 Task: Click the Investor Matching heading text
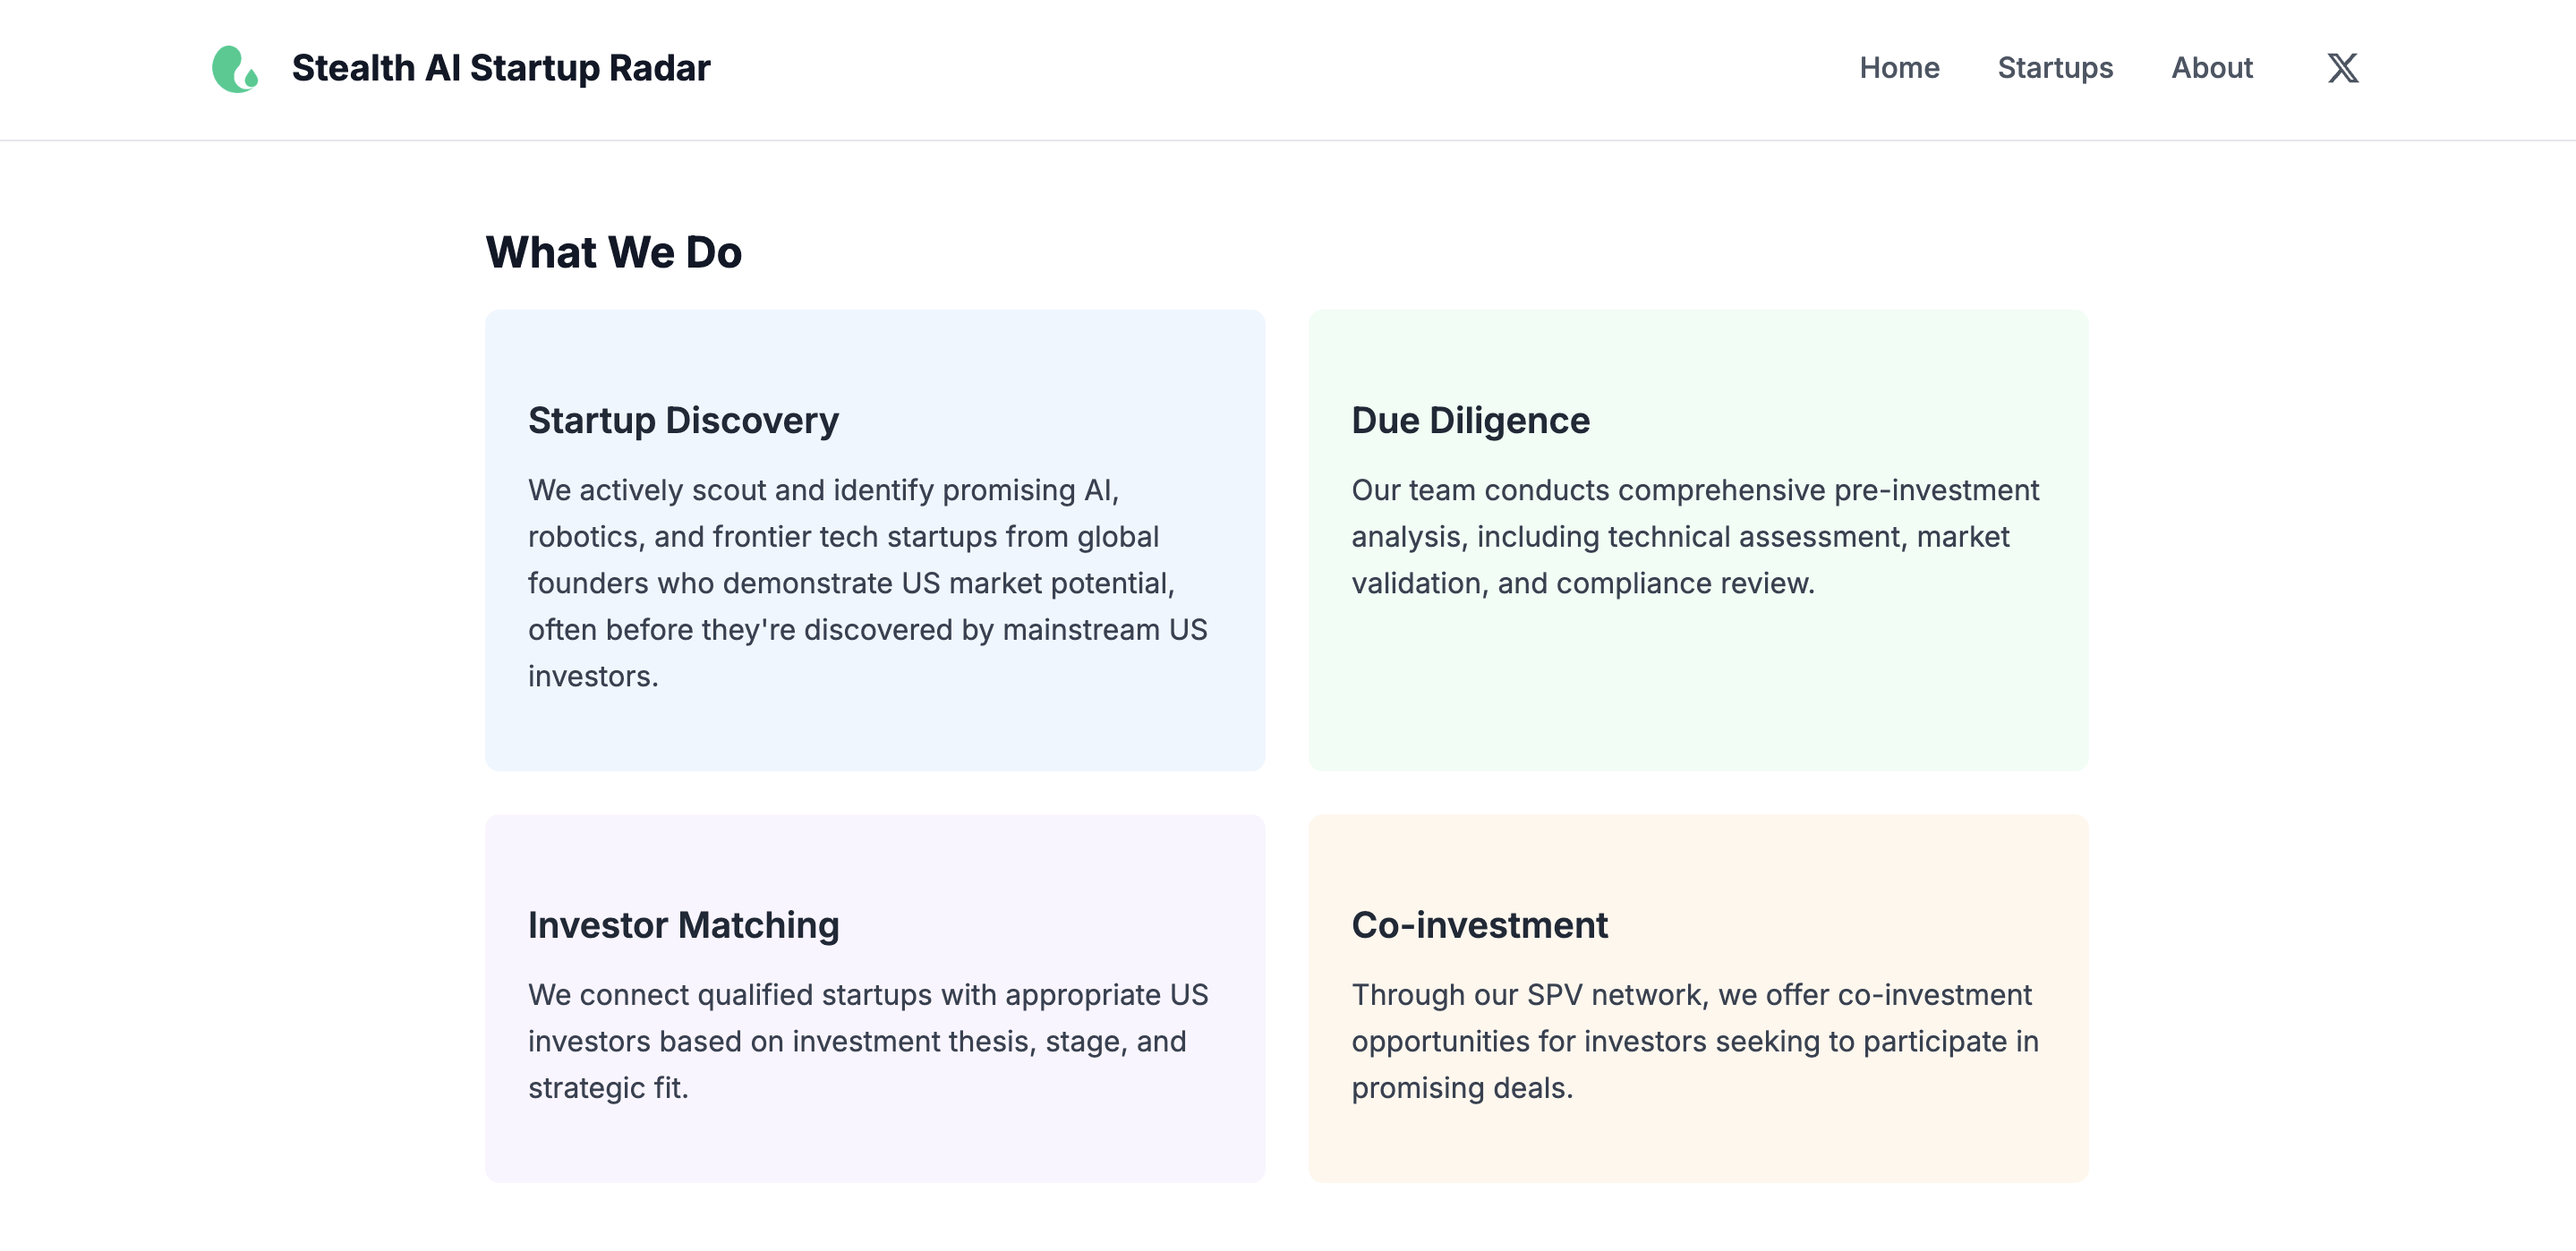(683, 925)
